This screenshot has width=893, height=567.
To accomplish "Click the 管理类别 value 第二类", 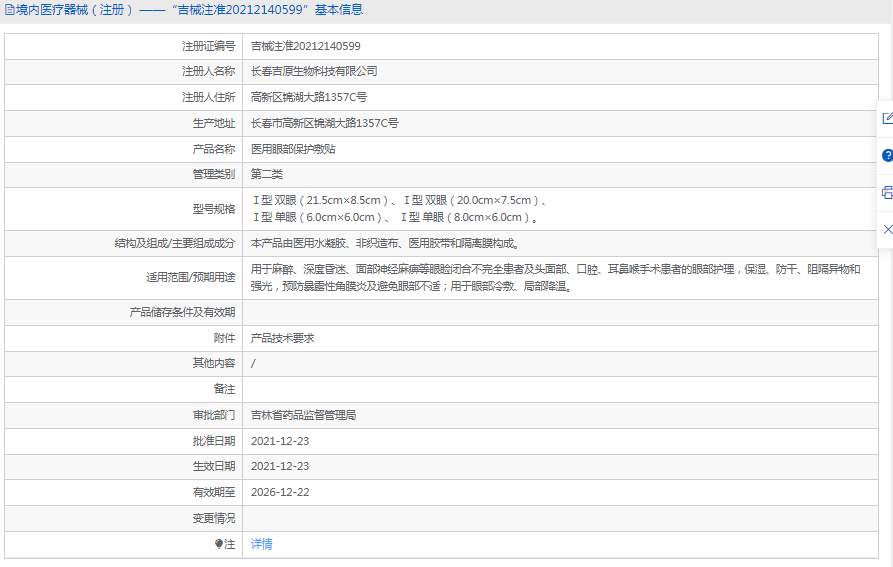I will pos(267,175).
